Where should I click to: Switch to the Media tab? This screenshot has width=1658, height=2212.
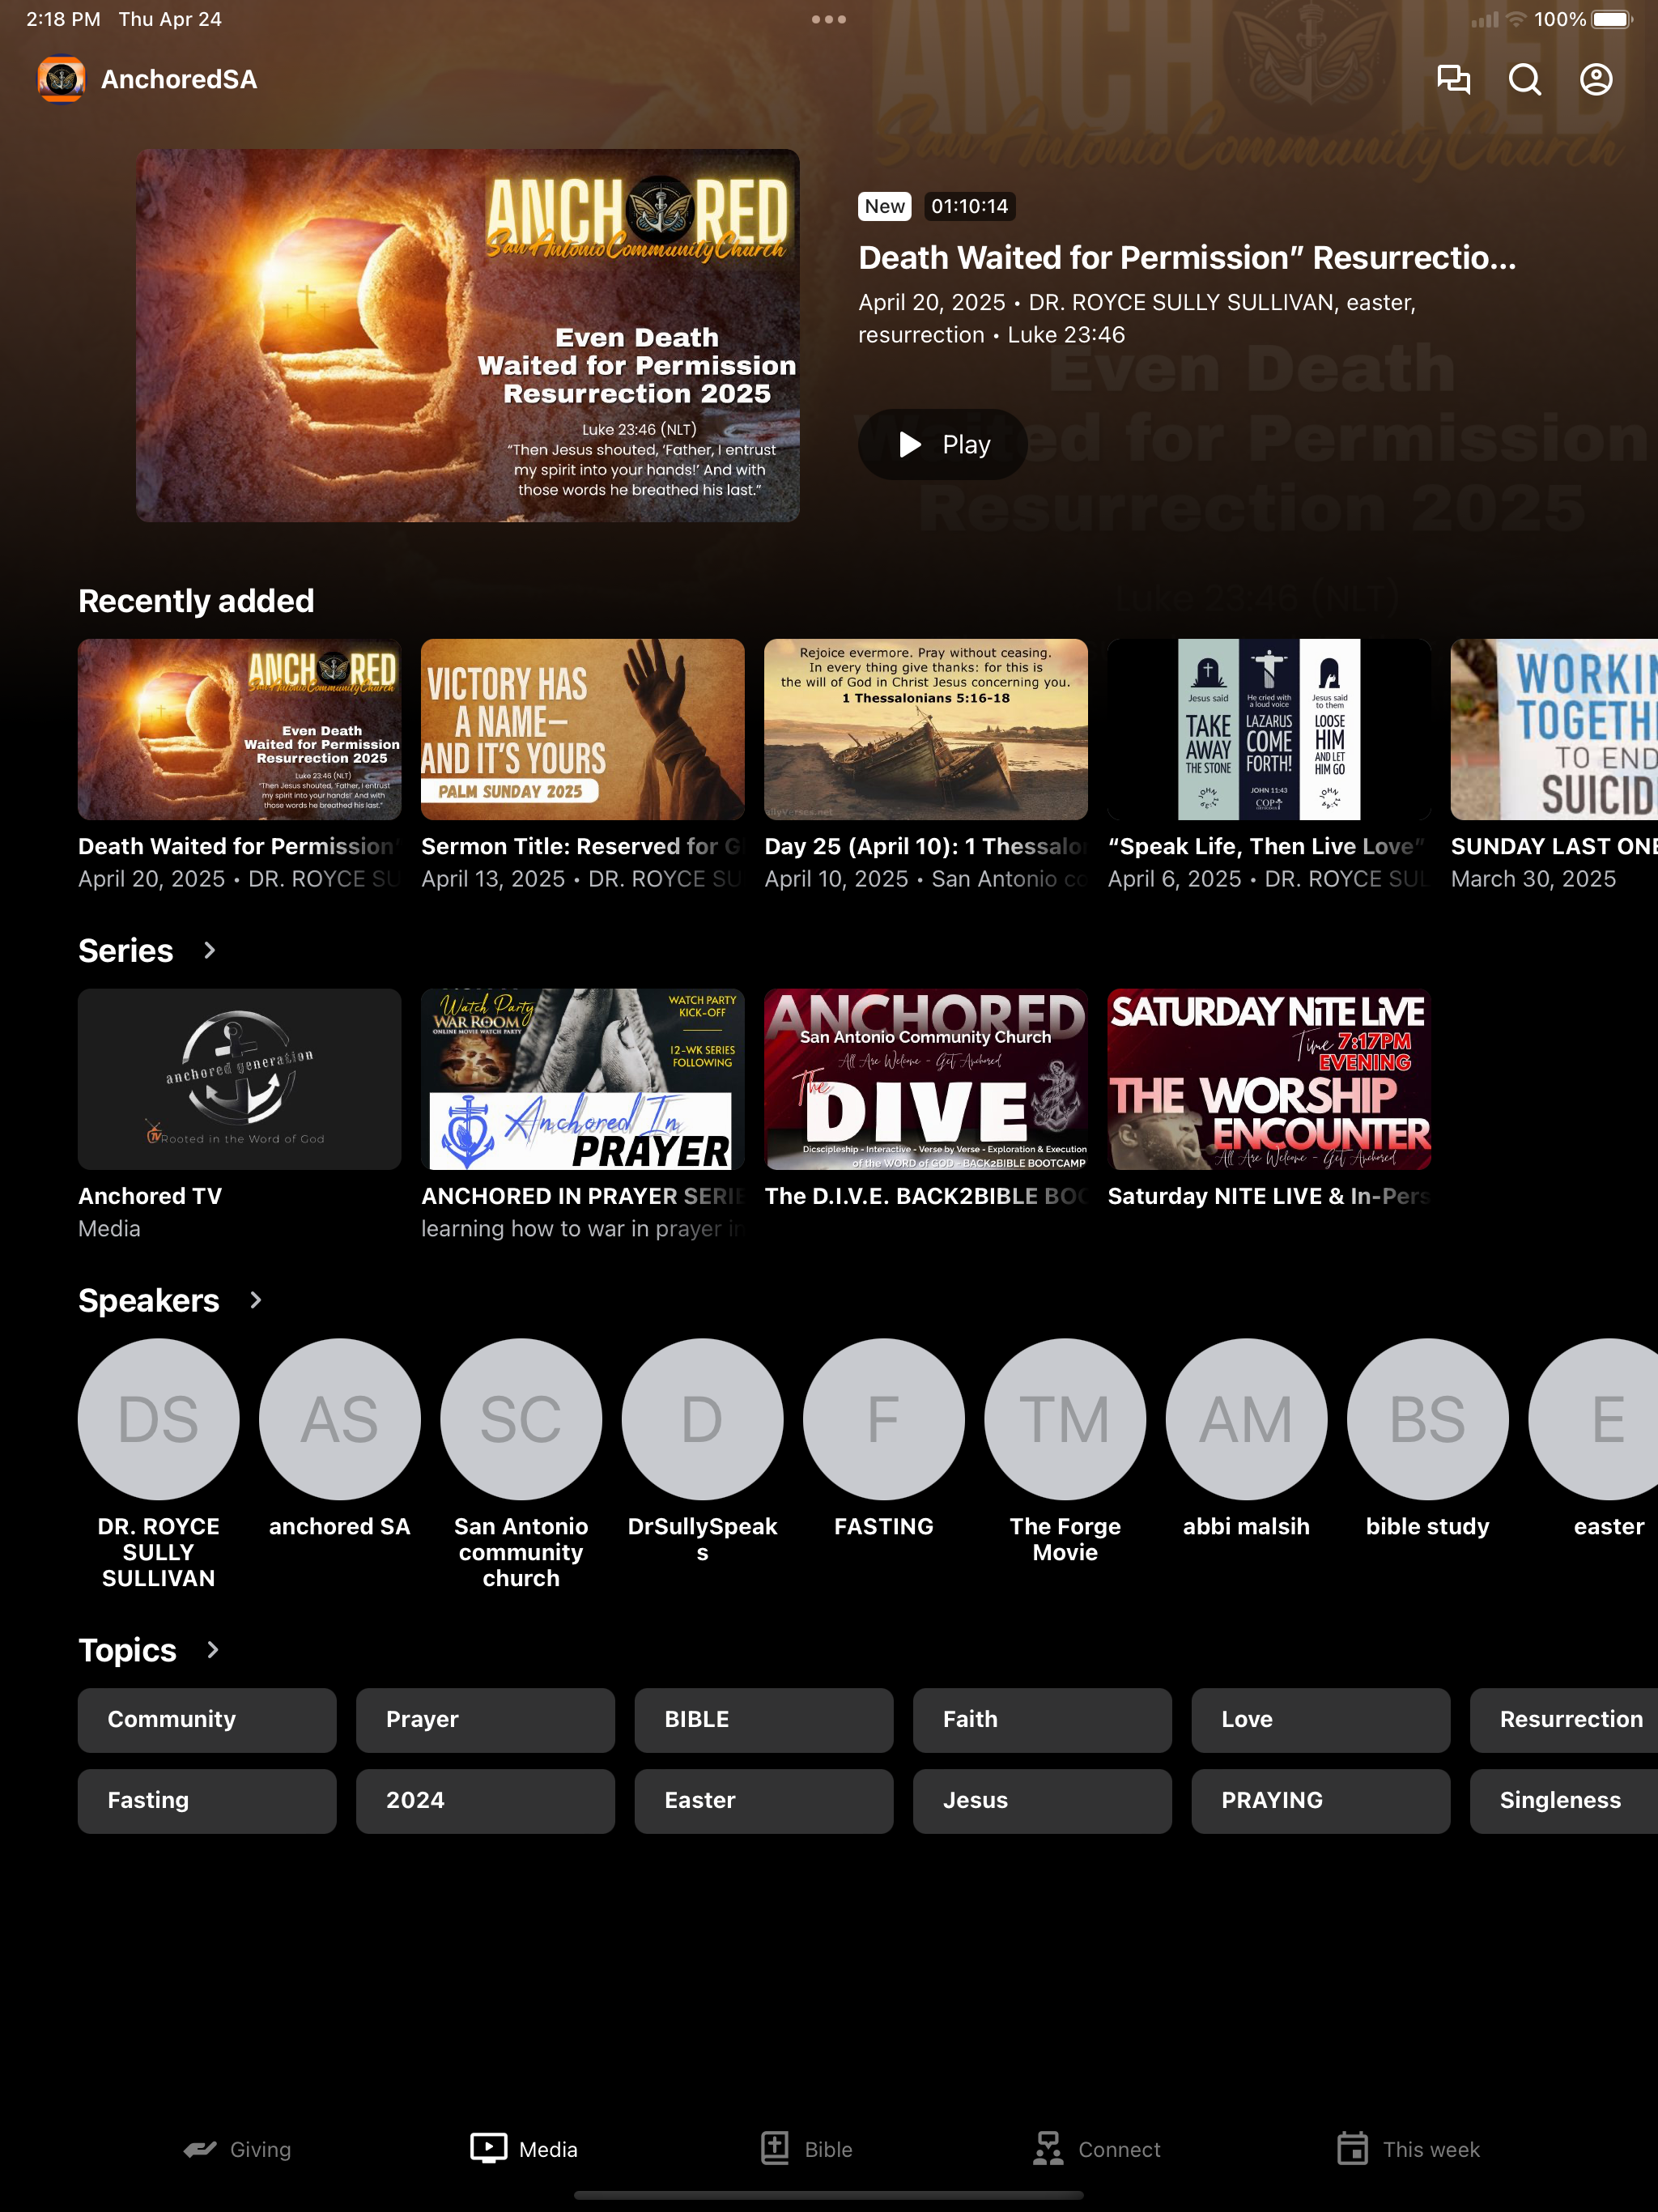(x=524, y=2149)
